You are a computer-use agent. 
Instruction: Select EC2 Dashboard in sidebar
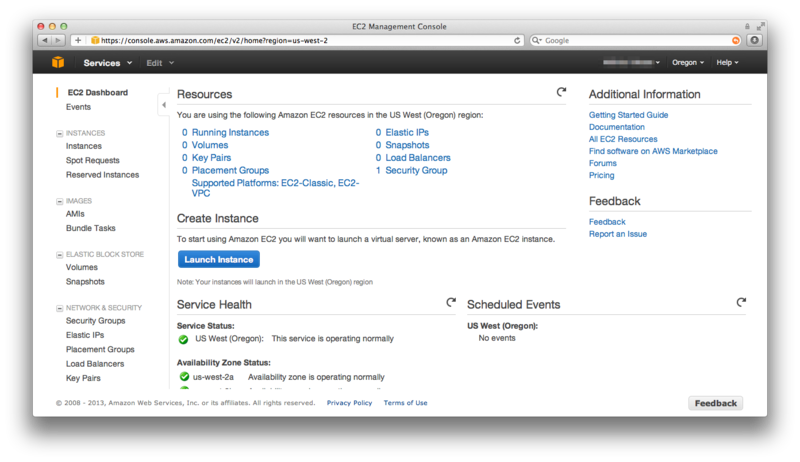(x=97, y=92)
